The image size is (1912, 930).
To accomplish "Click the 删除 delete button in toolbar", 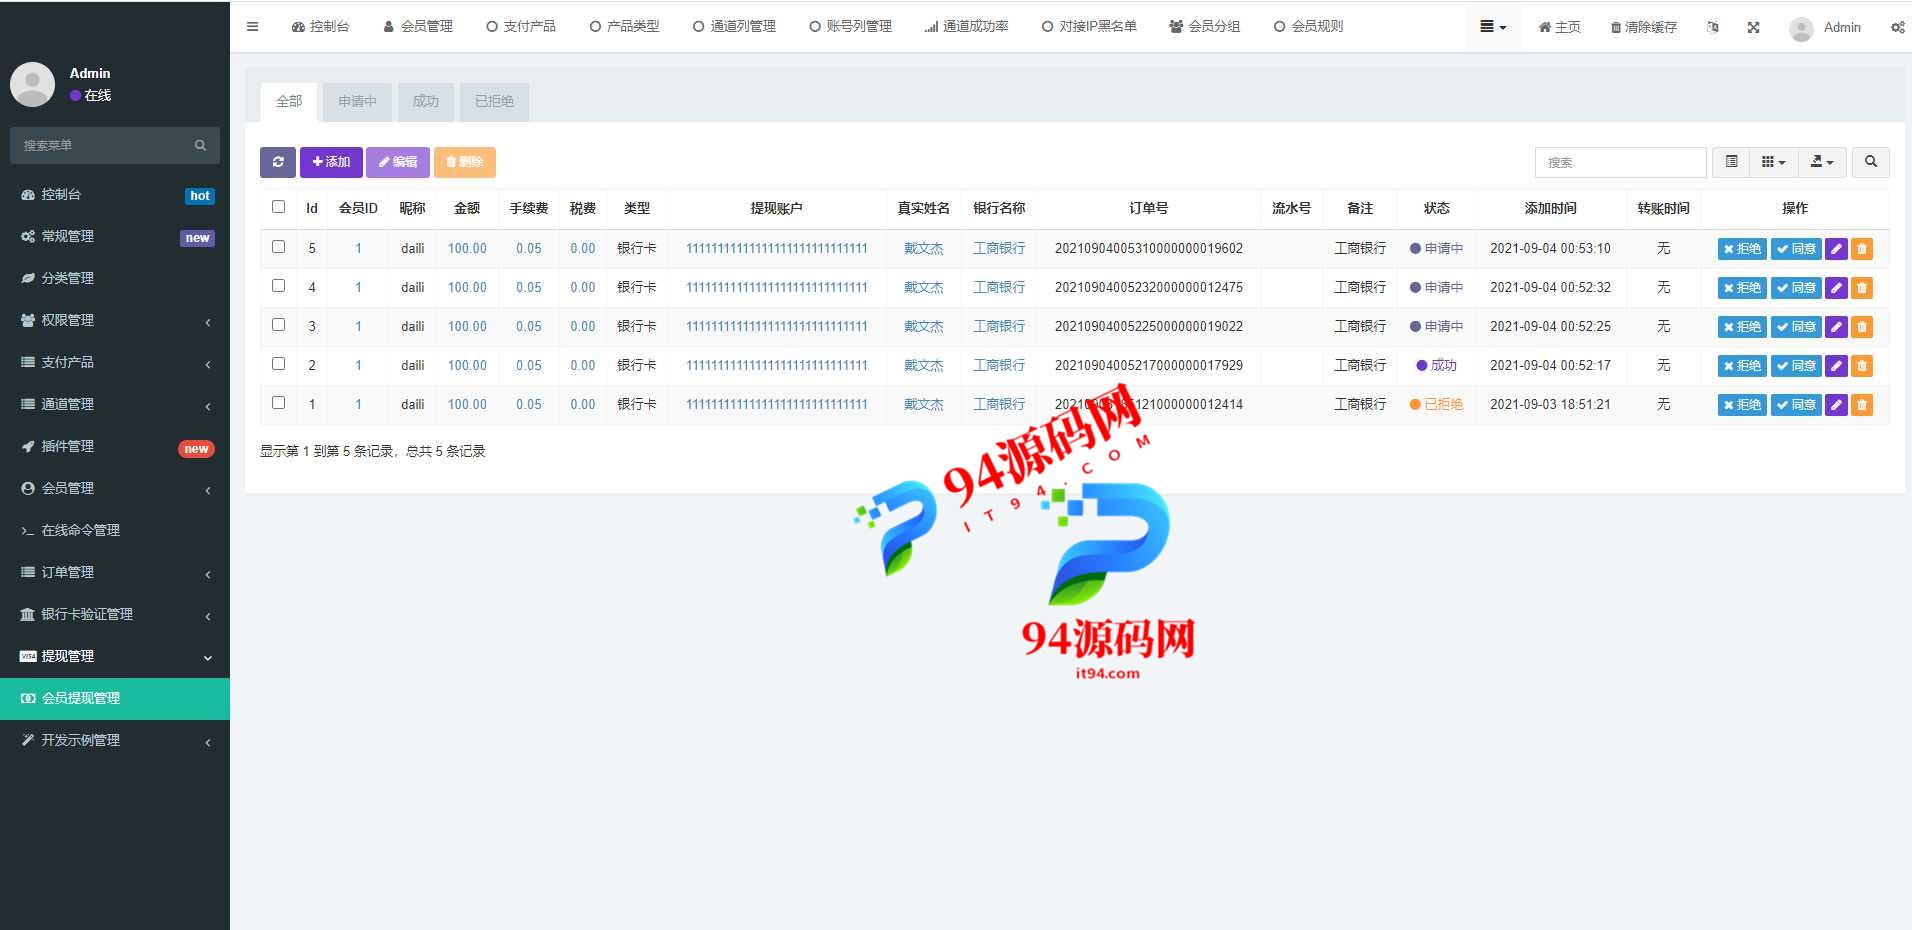I will coord(465,162).
